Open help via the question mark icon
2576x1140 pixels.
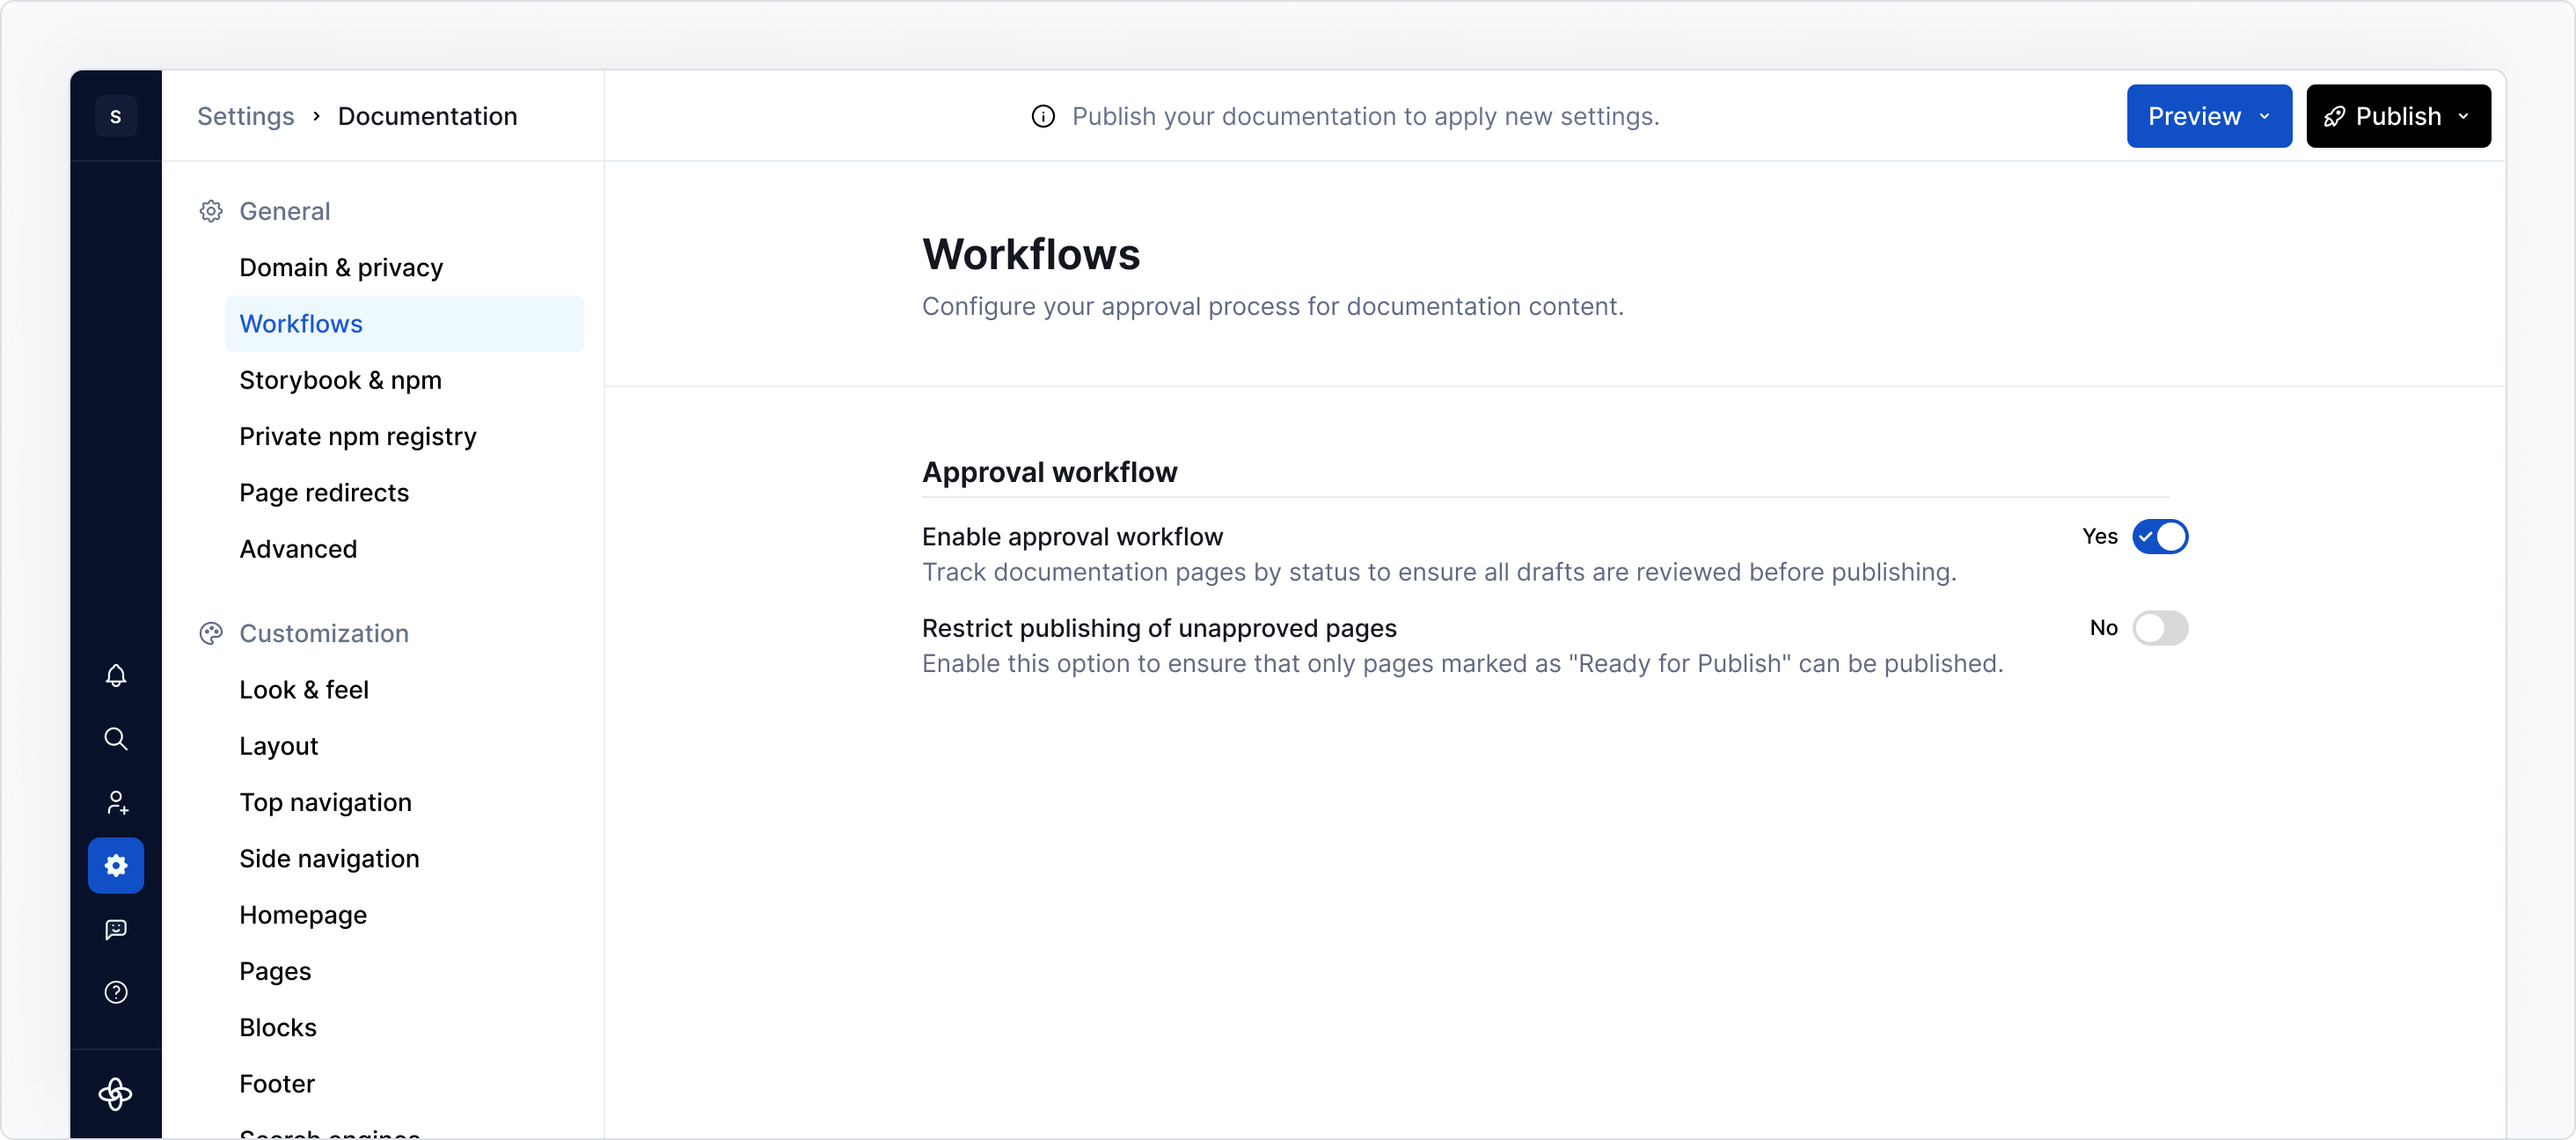click(x=116, y=992)
